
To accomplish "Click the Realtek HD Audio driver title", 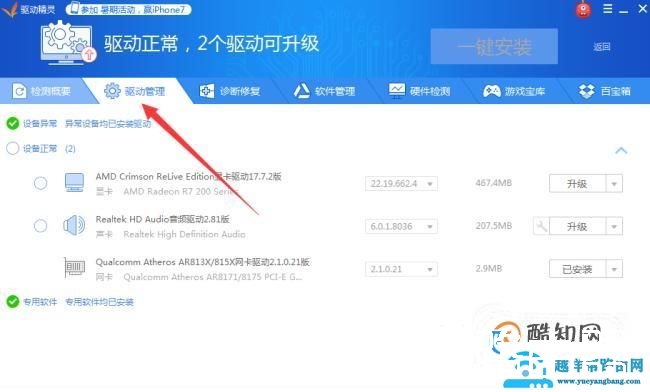I will point(162,219).
